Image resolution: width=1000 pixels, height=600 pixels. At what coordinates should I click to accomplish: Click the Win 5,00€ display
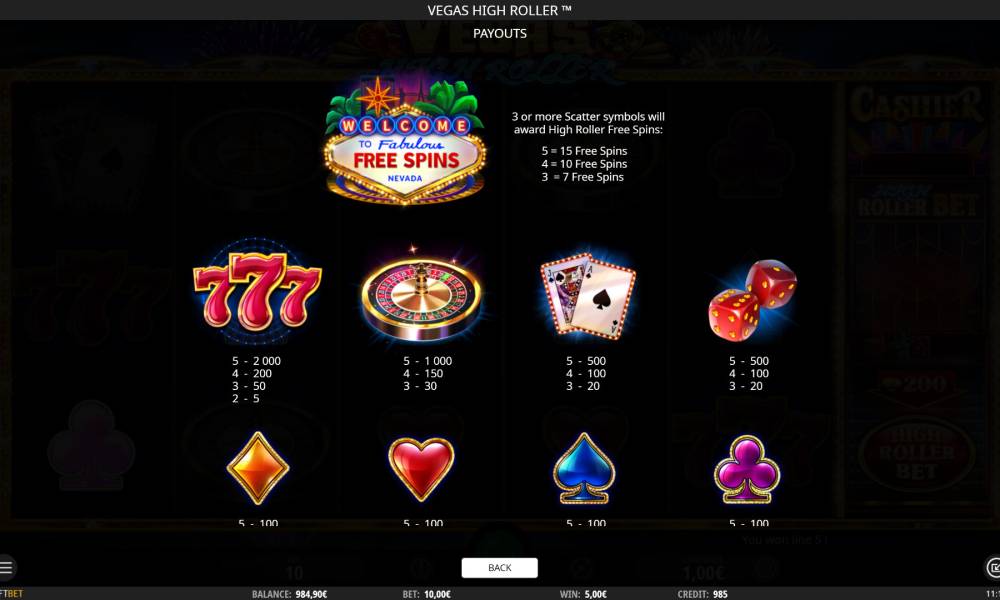pyautogui.click(x=583, y=594)
